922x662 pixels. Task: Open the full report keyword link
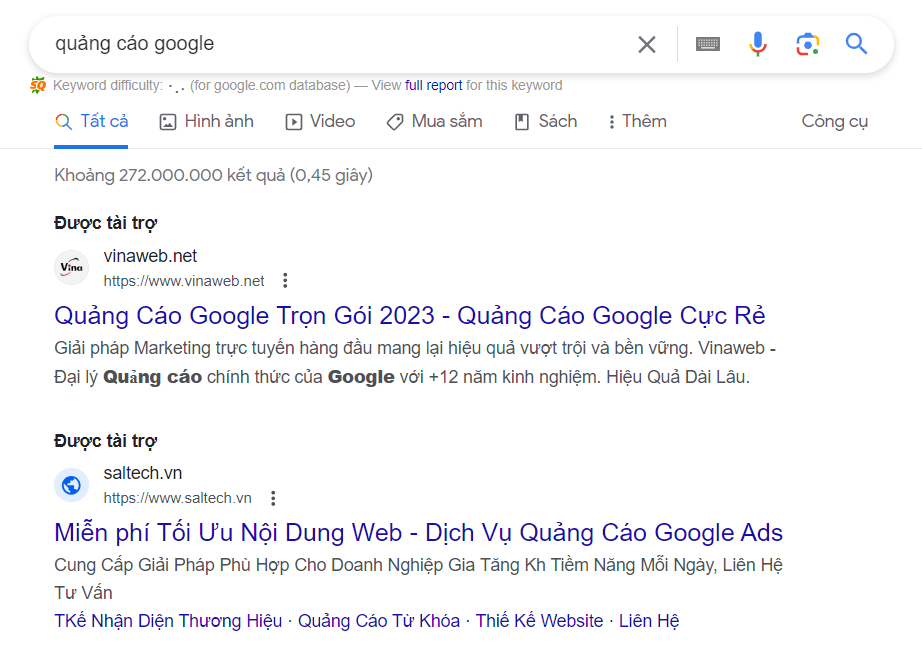pyautogui.click(x=433, y=85)
